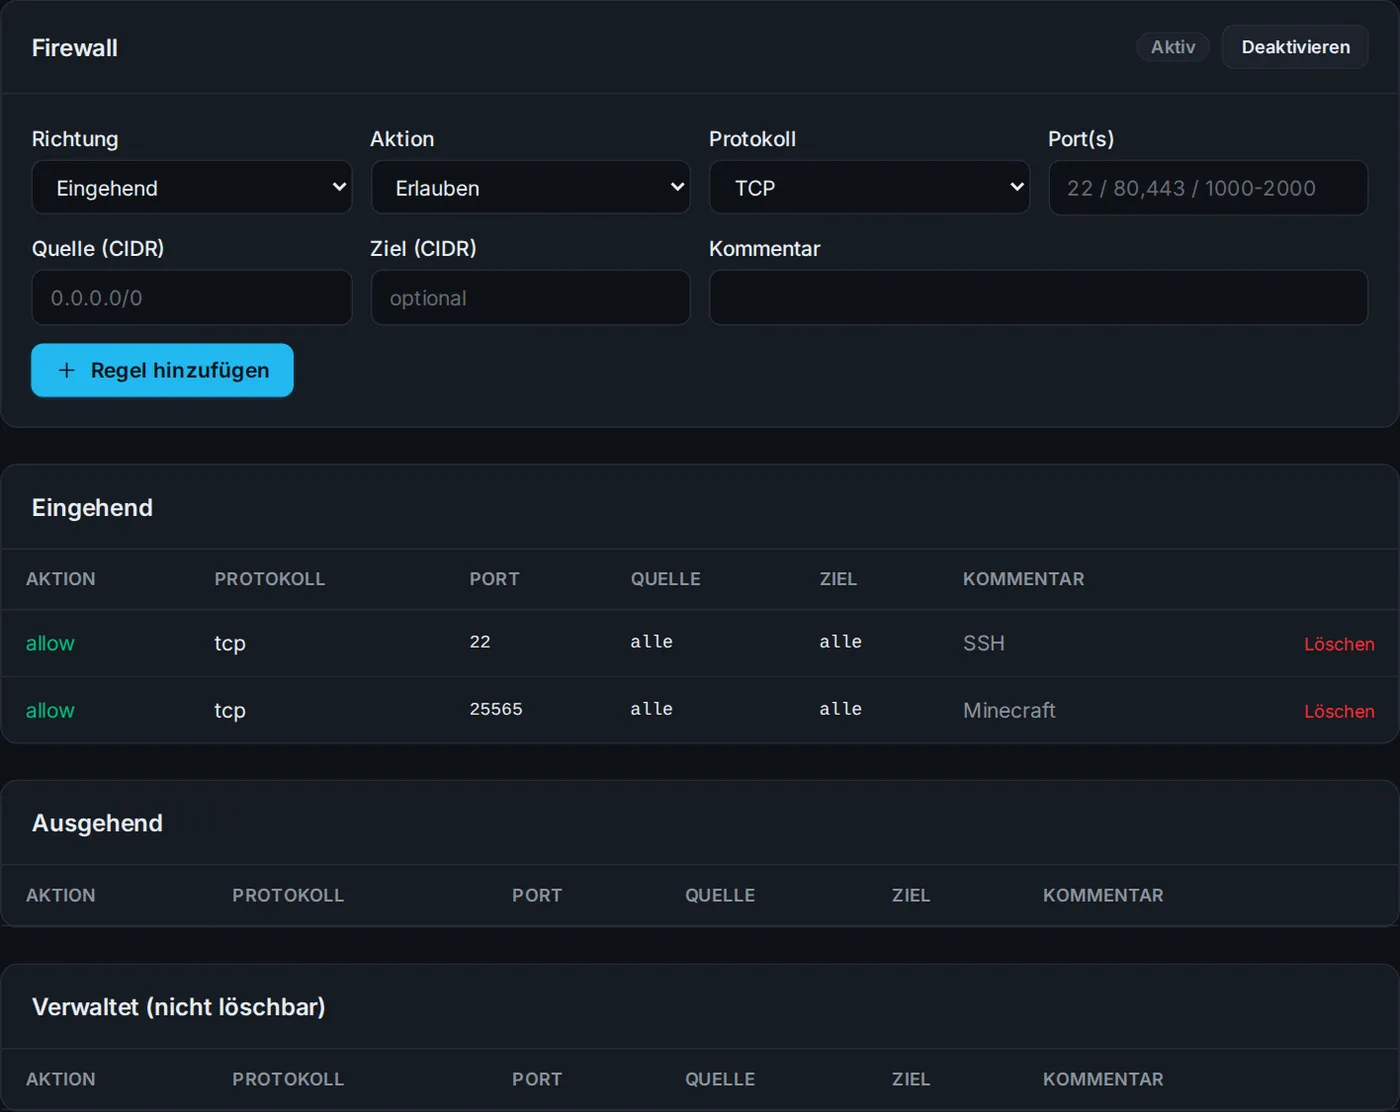1400x1112 pixels.
Task: Click PROTOKOLL header in Verwaltet table
Action: pos(288,1079)
